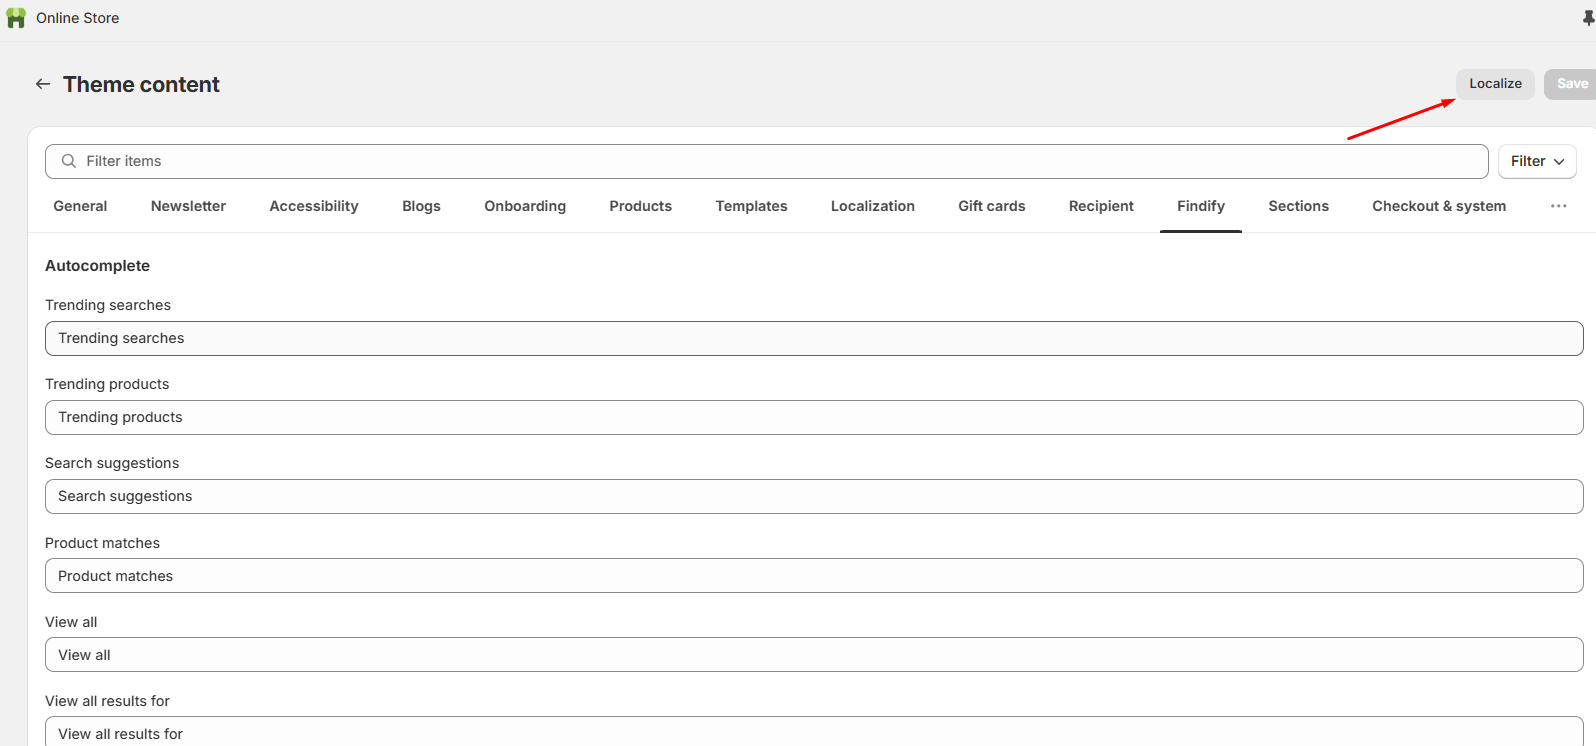Focus the Filter items search field
The image size is (1596, 746).
pyautogui.click(x=767, y=161)
